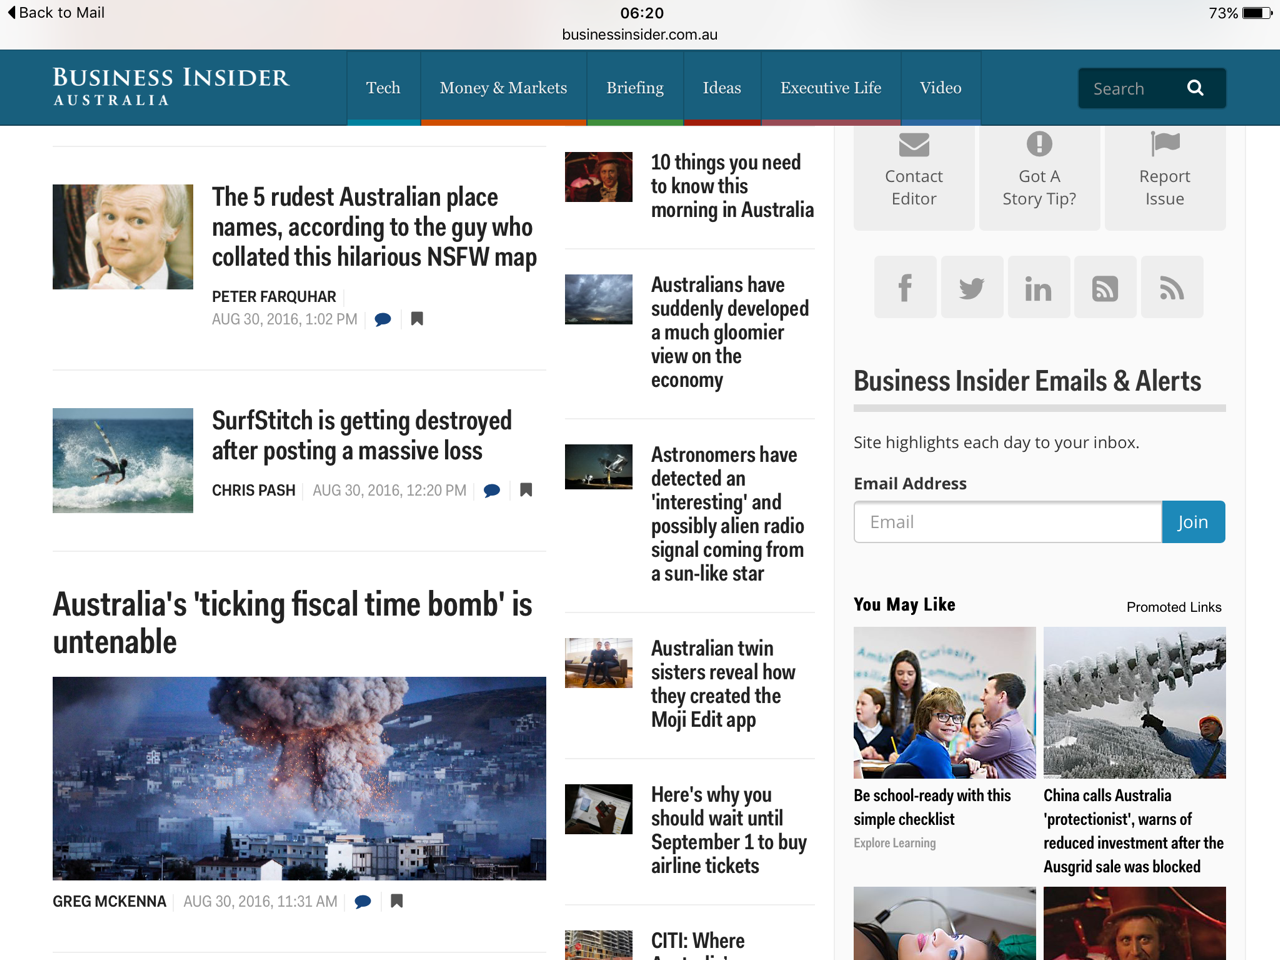Click the search magnifier icon
The height and width of the screenshot is (960, 1280).
tap(1195, 88)
